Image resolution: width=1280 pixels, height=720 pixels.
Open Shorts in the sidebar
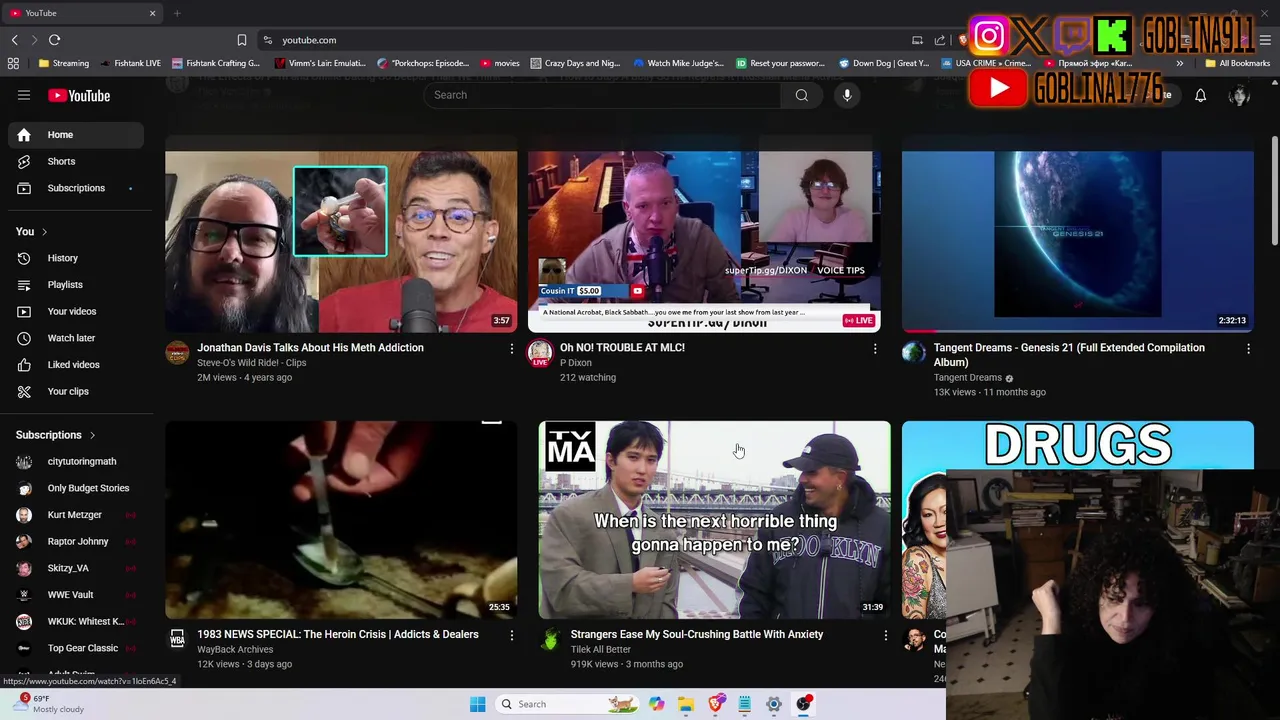[x=76, y=161]
